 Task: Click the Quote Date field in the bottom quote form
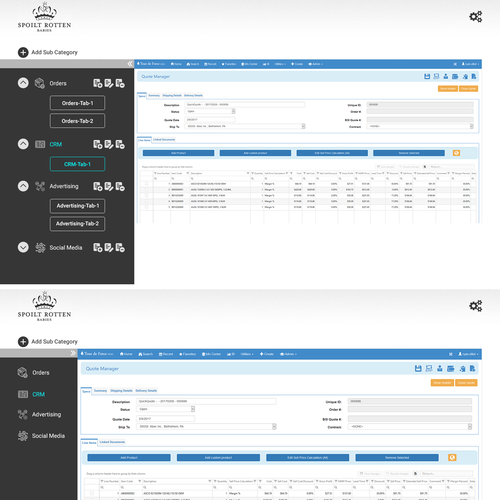pyautogui.click(x=165, y=418)
